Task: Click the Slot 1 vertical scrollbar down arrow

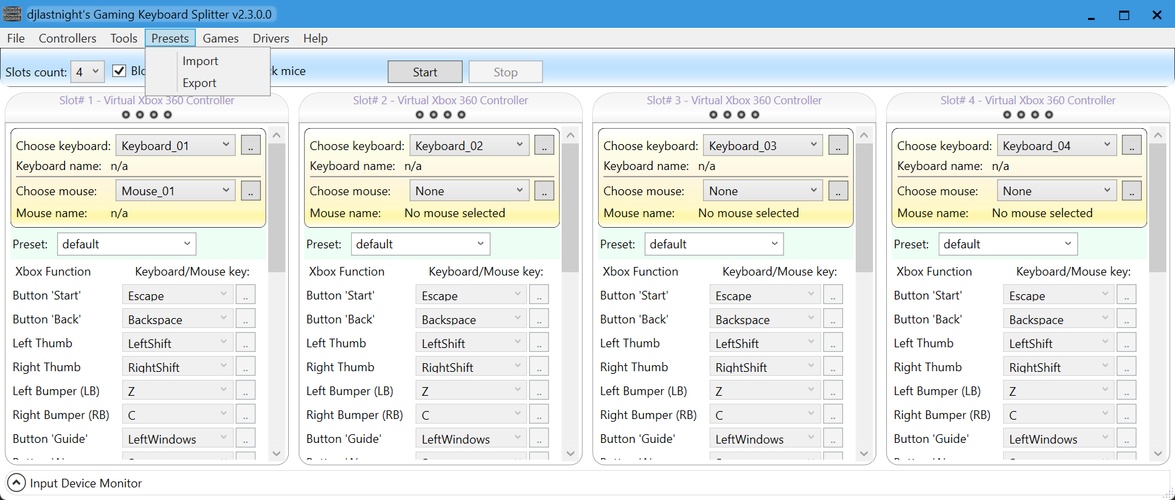Action: click(x=277, y=453)
